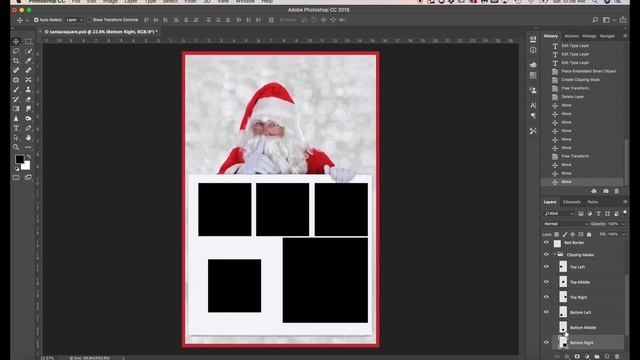Image resolution: width=640 pixels, height=360 pixels.
Task: Open the Auto-Select Layer dropdown
Action: 75,20
